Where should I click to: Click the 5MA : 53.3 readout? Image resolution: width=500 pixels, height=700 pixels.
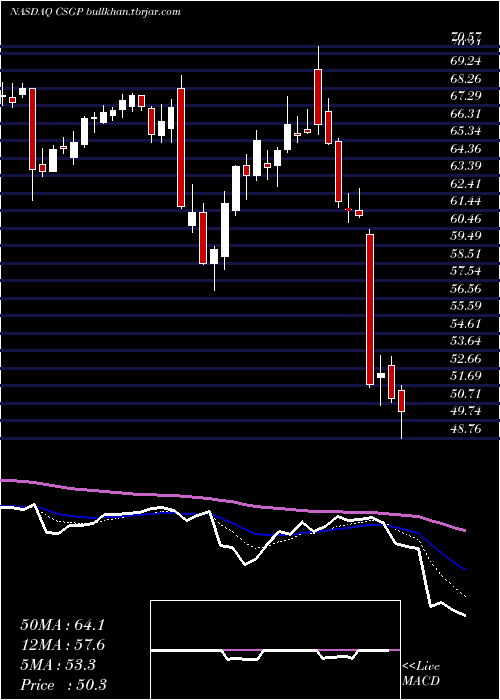(x=58, y=665)
